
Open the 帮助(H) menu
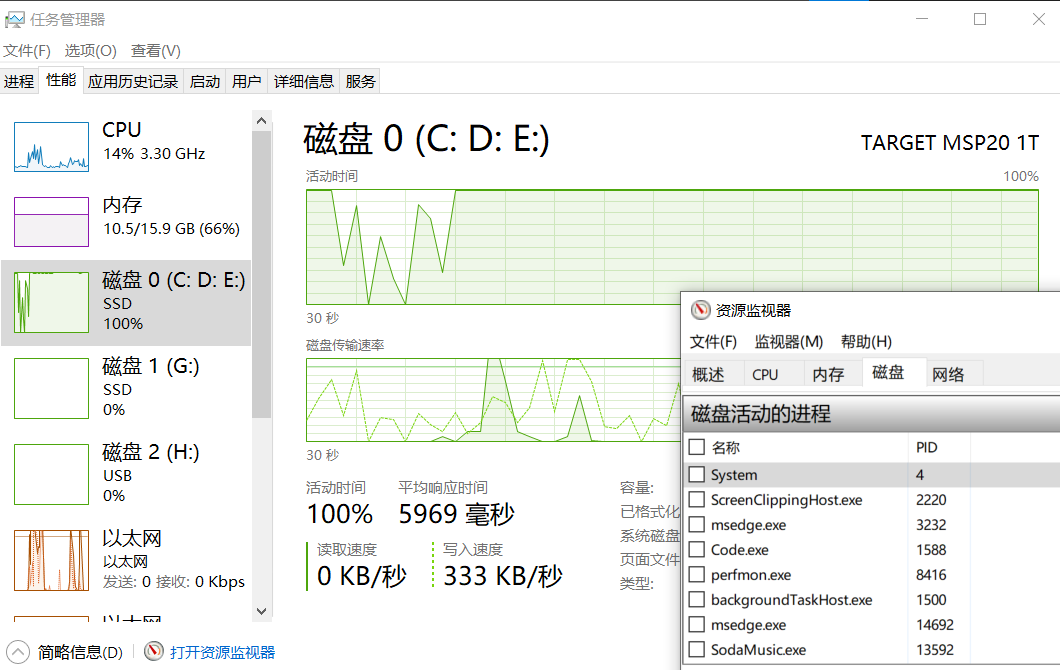866,341
